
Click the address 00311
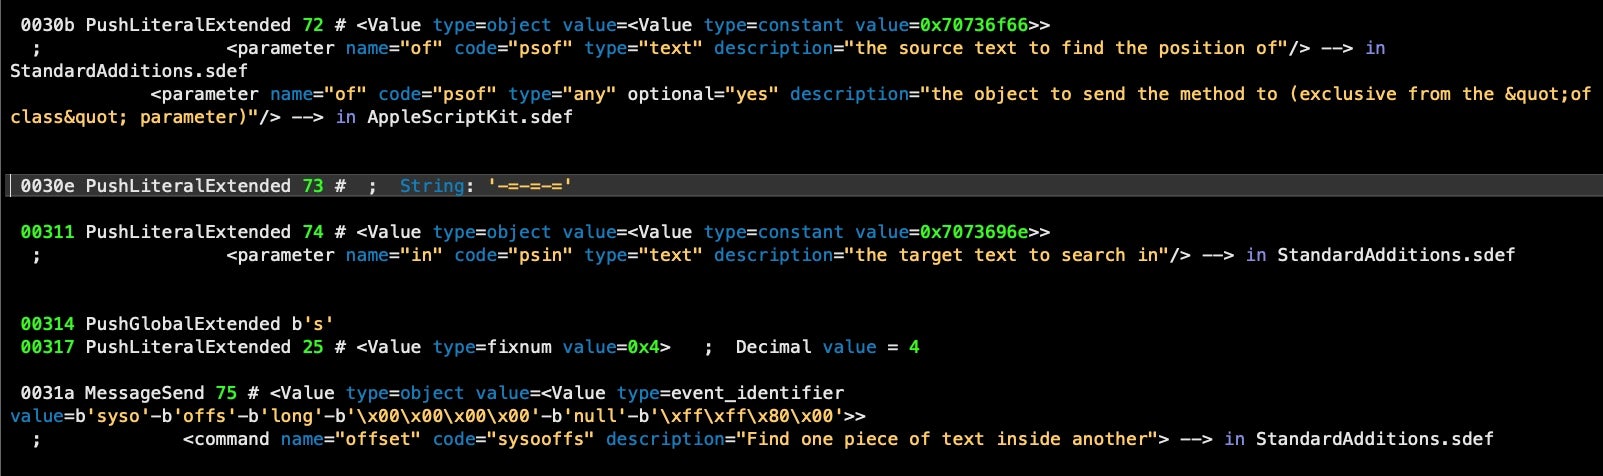[47, 232]
